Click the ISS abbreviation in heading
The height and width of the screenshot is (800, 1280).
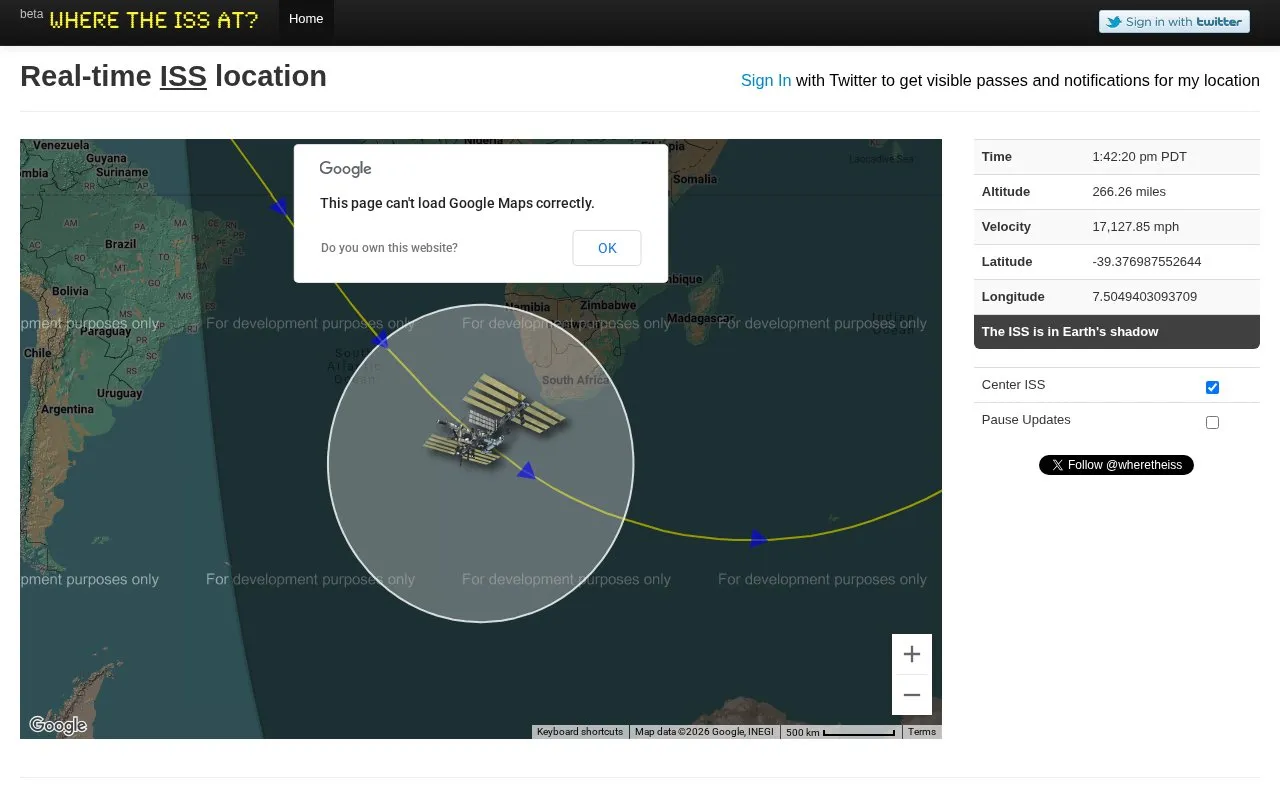pyautogui.click(x=183, y=76)
